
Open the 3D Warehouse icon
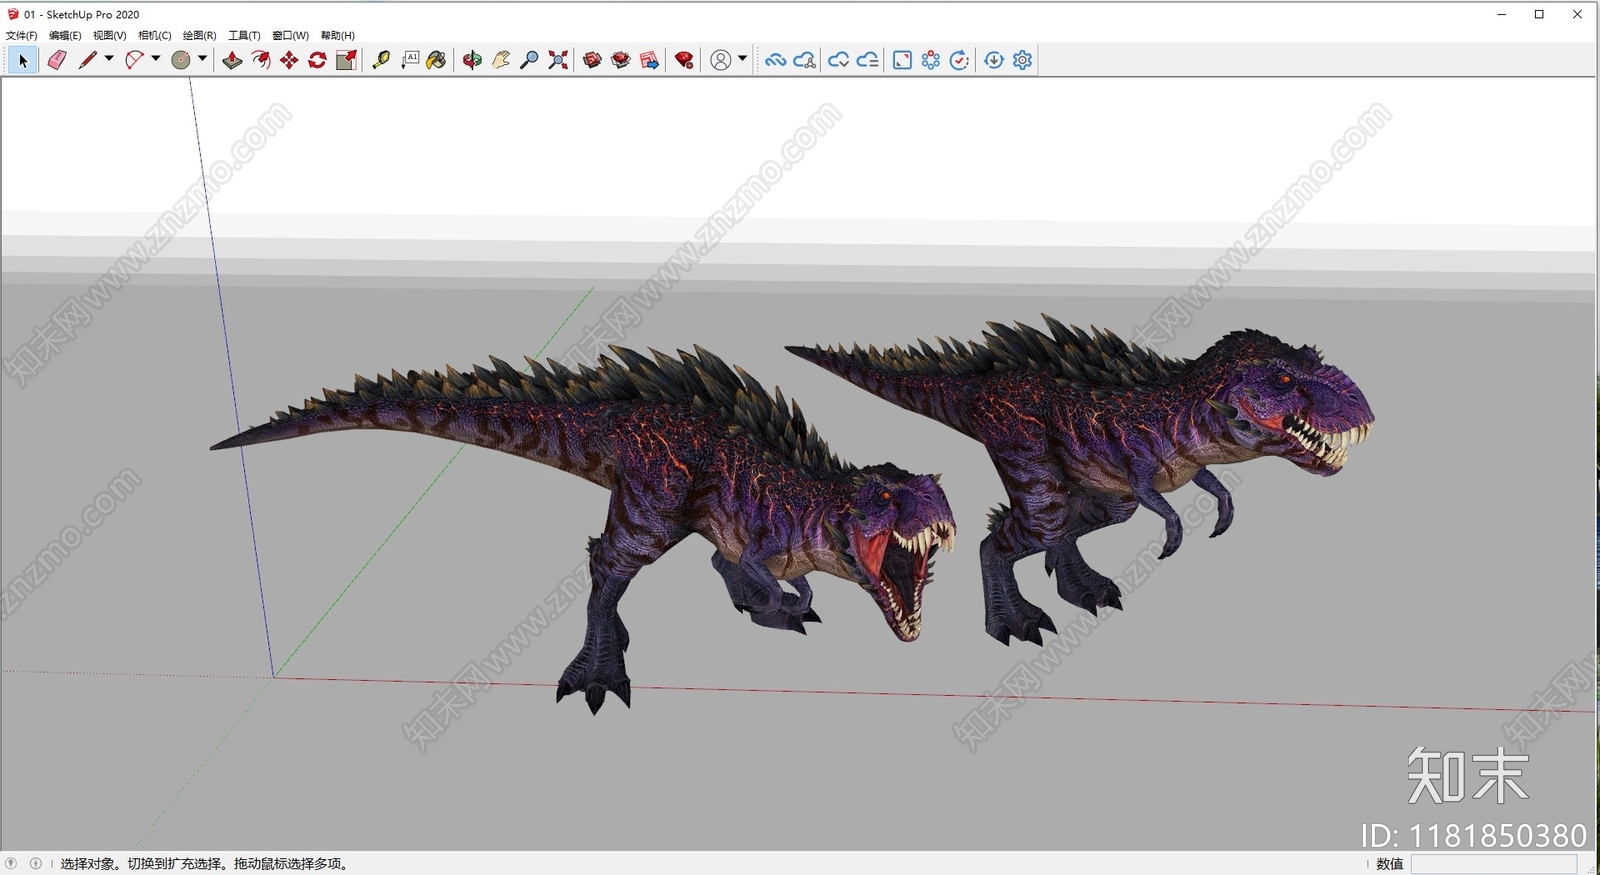(592, 61)
